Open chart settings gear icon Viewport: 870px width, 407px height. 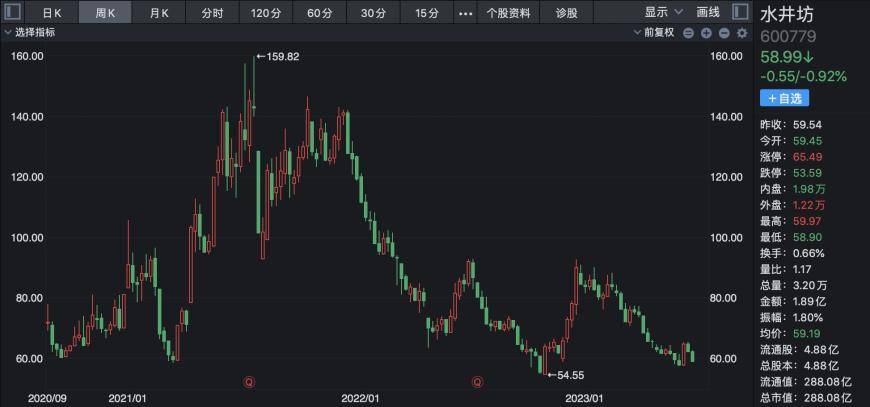coord(742,33)
